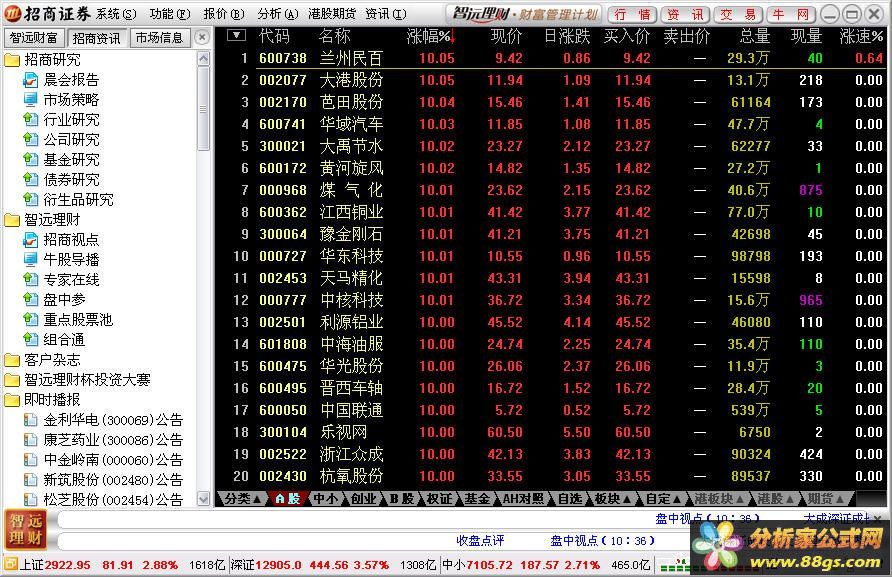Select the AH对照 tab
Image resolution: width=892 pixels, height=577 pixels.
523,498
